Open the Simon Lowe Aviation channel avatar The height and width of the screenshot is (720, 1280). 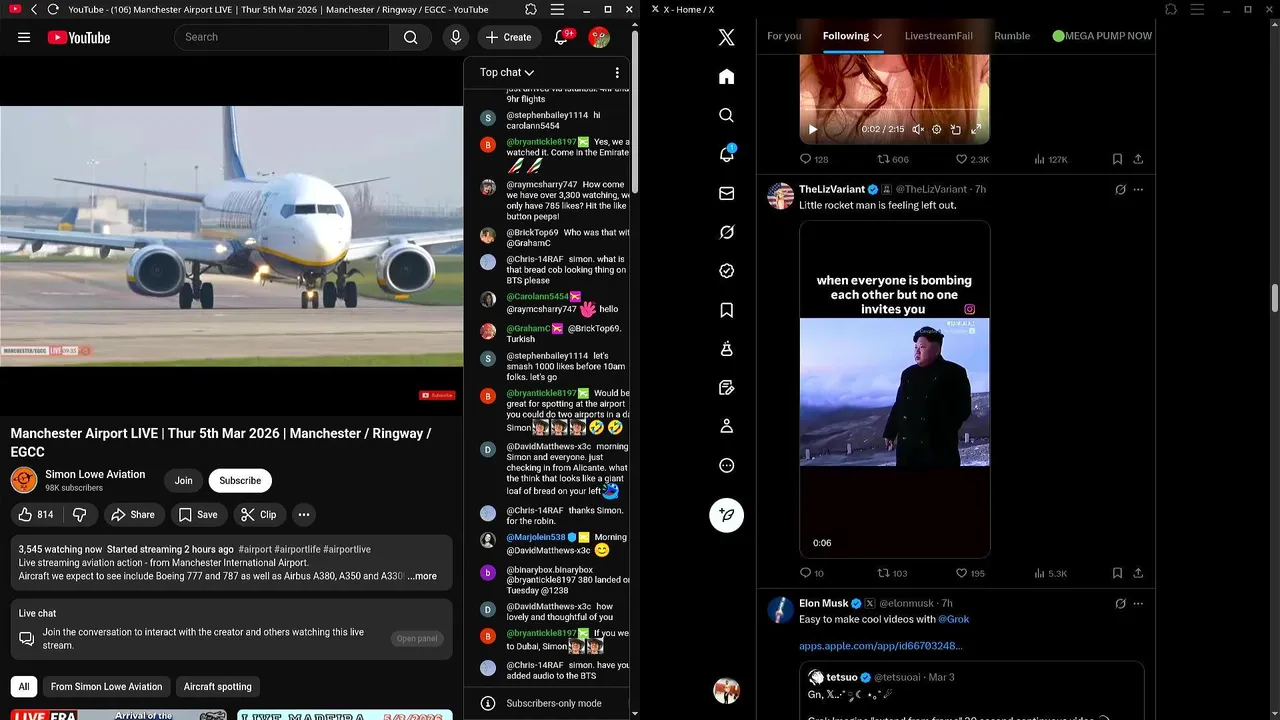coord(24,481)
